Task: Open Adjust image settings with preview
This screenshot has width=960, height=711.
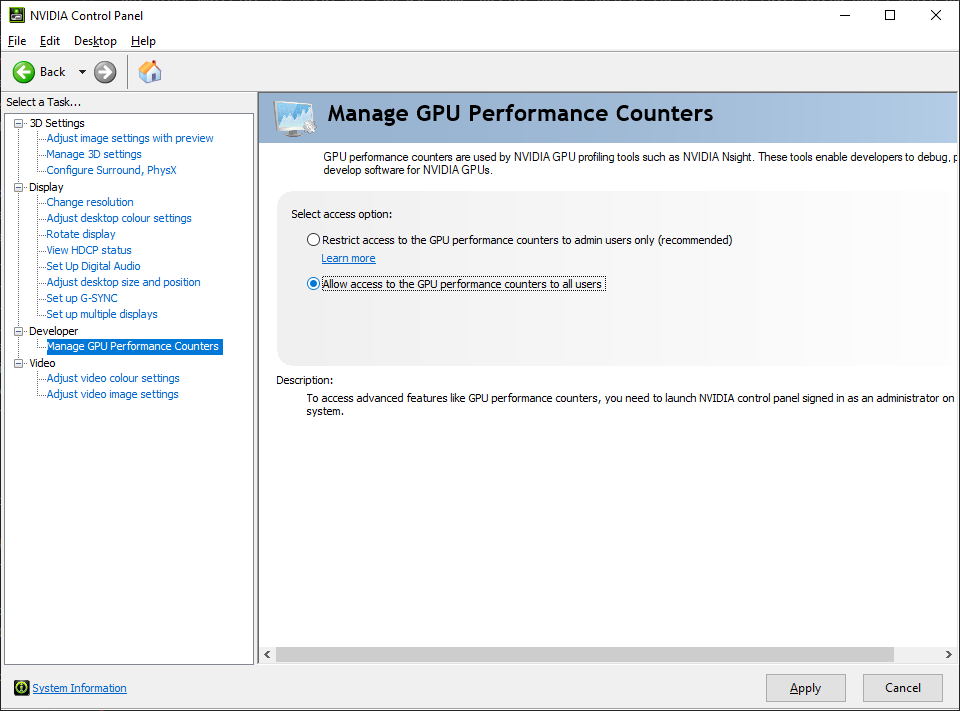Action: [130, 138]
